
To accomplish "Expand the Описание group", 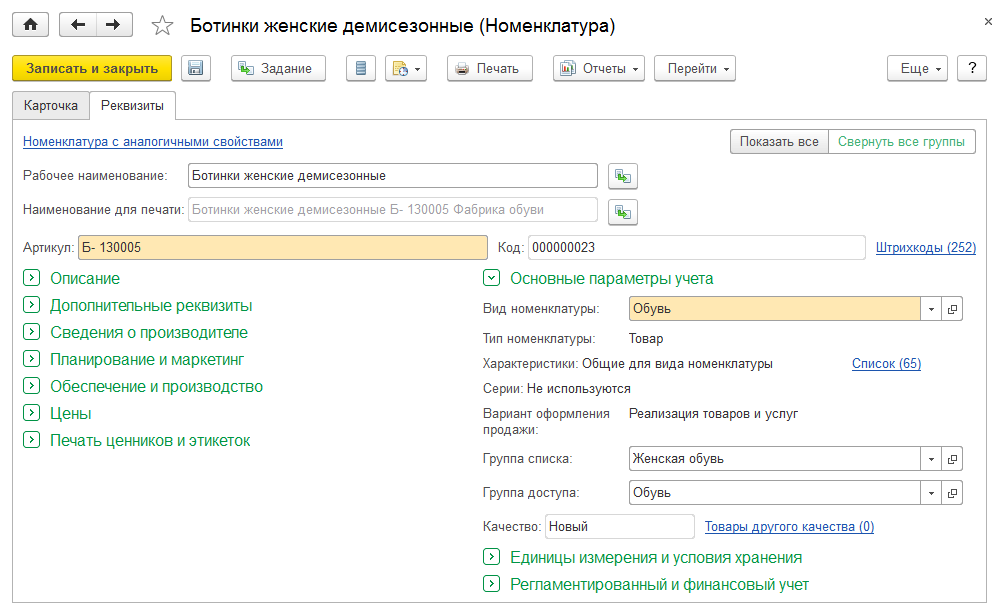I will tap(31, 279).
